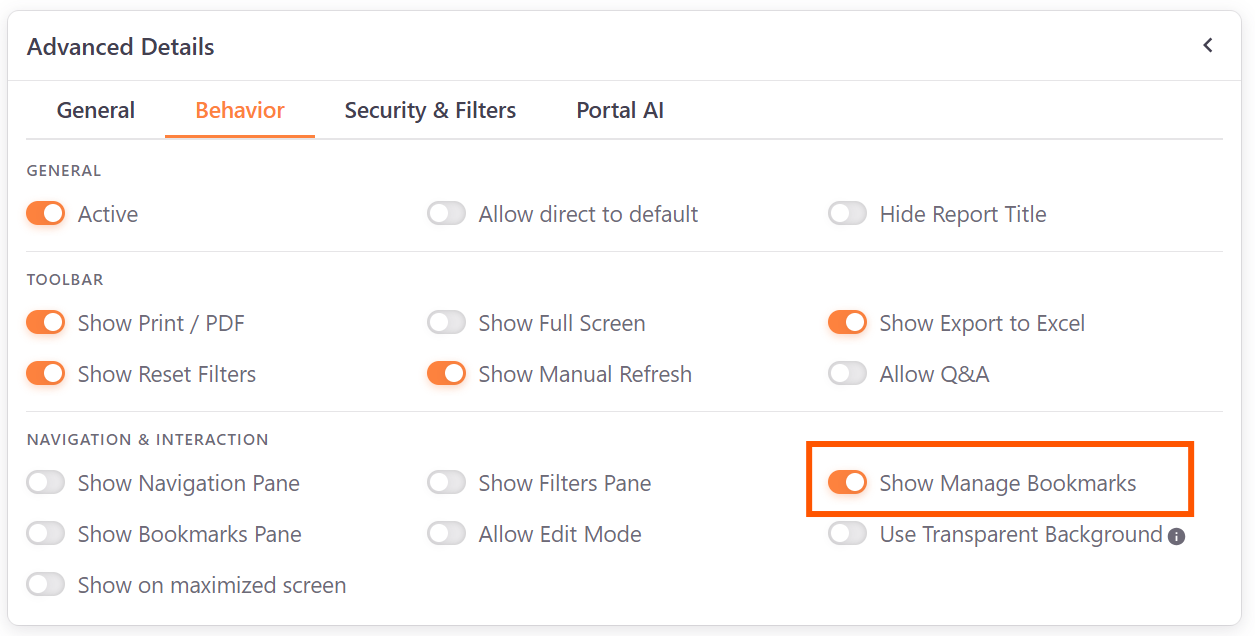Turn on Show on maximized screen
This screenshot has width=1255, height=636.
45,584
